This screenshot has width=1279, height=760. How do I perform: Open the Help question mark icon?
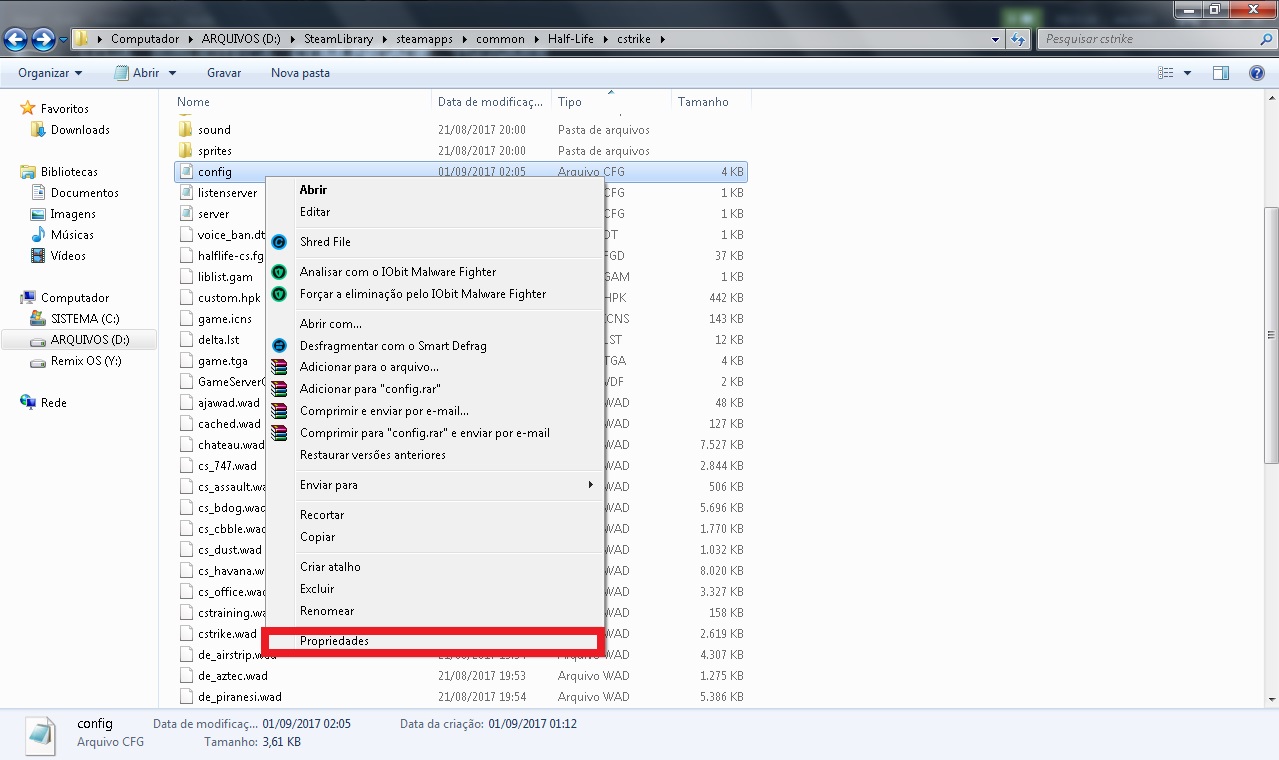(1256, 73)
